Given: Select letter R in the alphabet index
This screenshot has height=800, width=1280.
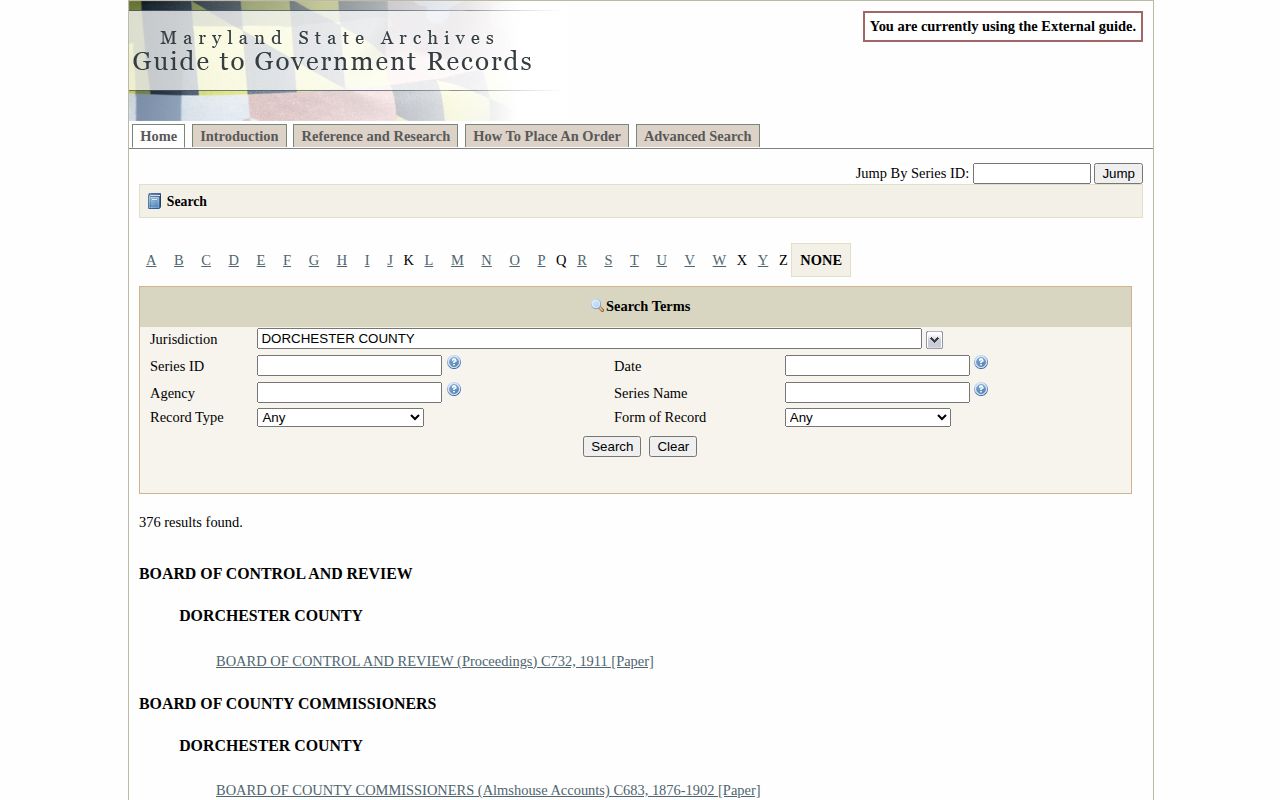Looking at the screenshot, I should [582, 260].
